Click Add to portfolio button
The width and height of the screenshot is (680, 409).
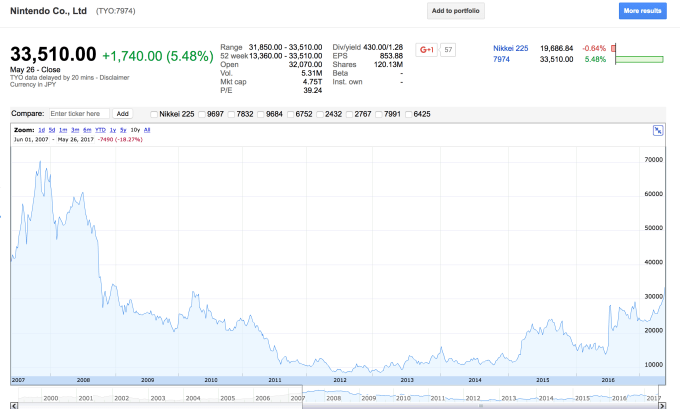(x=456, y=11)
